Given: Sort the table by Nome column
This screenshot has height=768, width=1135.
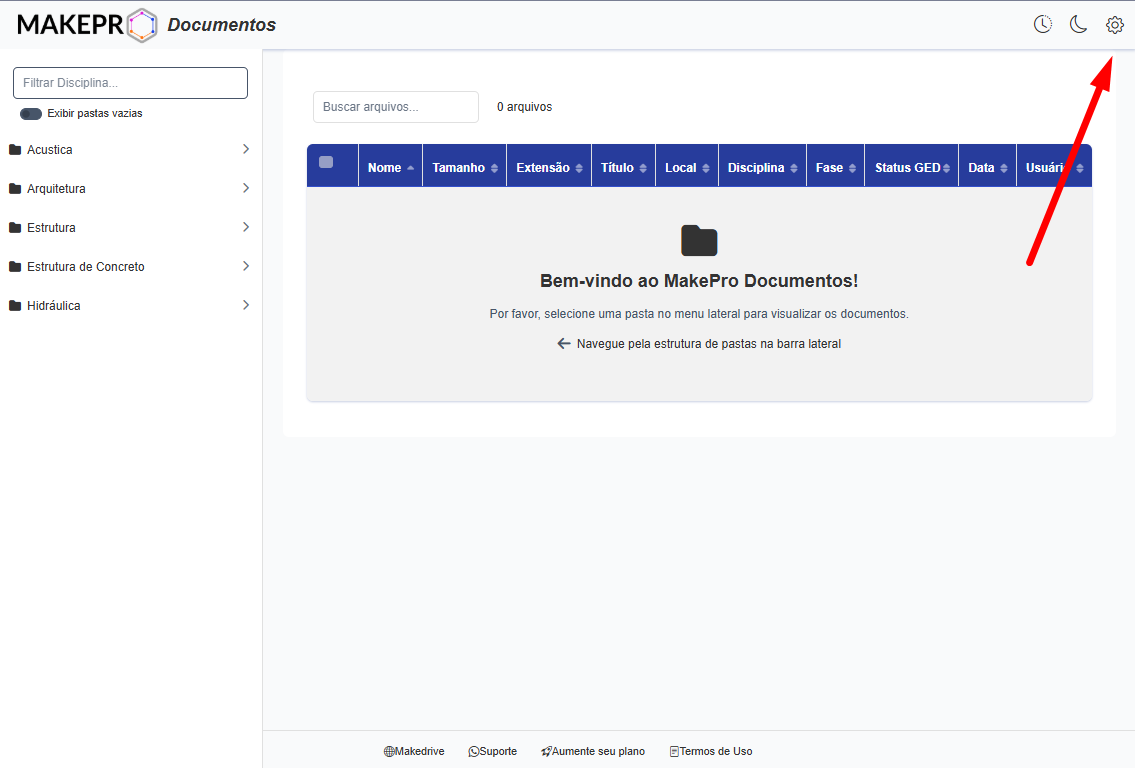Looking at the screenshot, I should pos(390,168).
